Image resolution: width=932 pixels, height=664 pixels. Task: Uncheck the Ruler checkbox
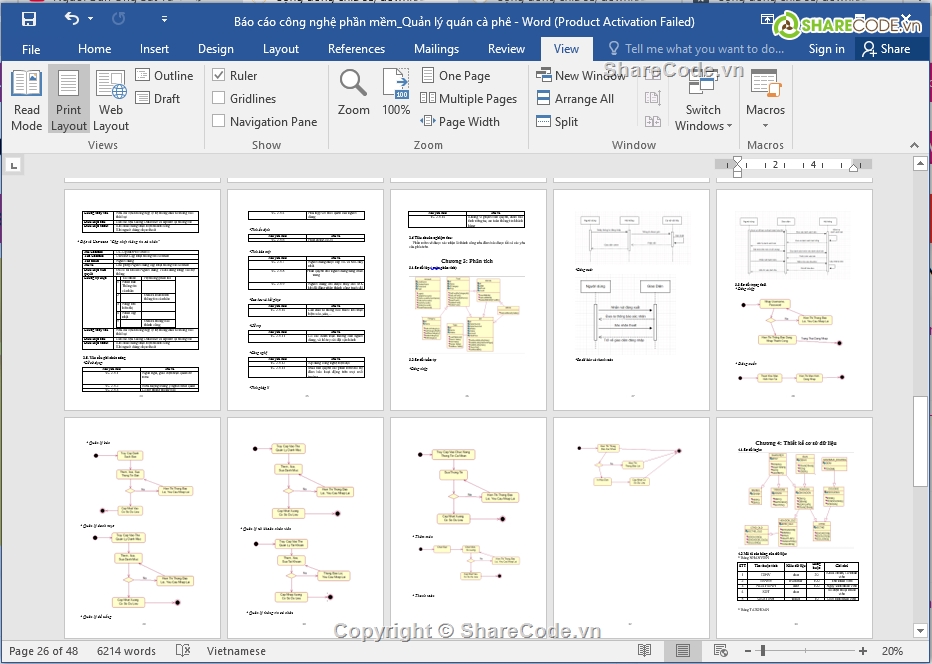(219, 75)
